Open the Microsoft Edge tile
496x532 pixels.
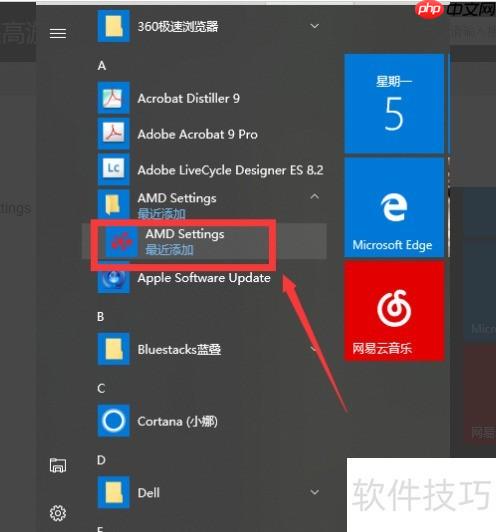coord(394,207)
